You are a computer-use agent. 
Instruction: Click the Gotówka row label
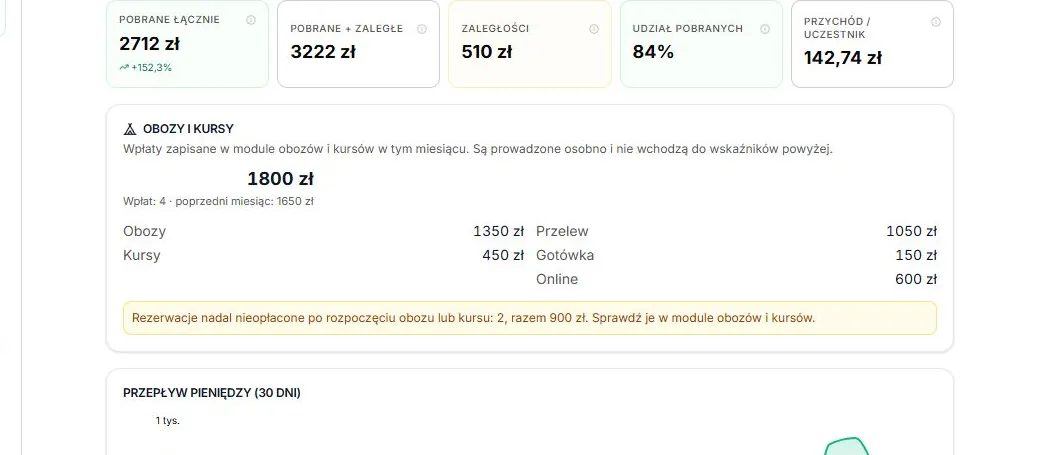coord(565,255)
